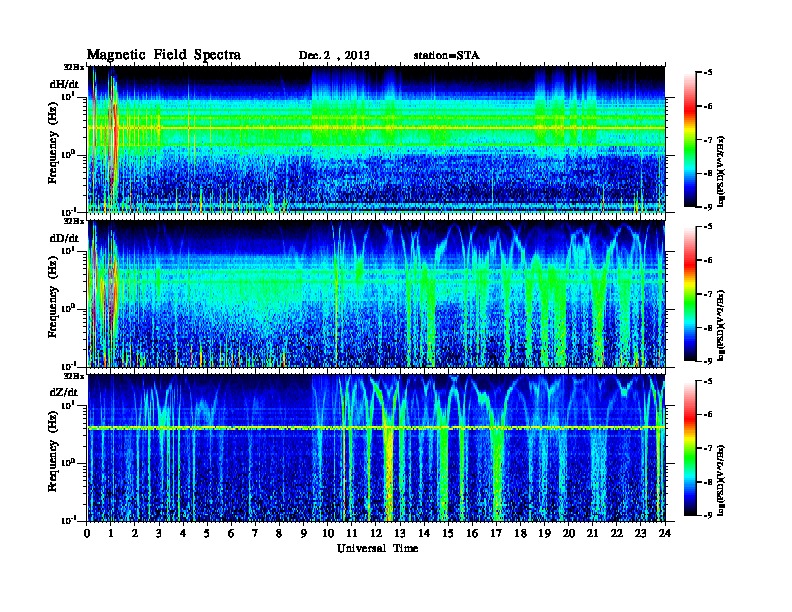This screenshot has height=612, width=792.
Task: Select the dH/dt panel label
Action: point(64,84)
